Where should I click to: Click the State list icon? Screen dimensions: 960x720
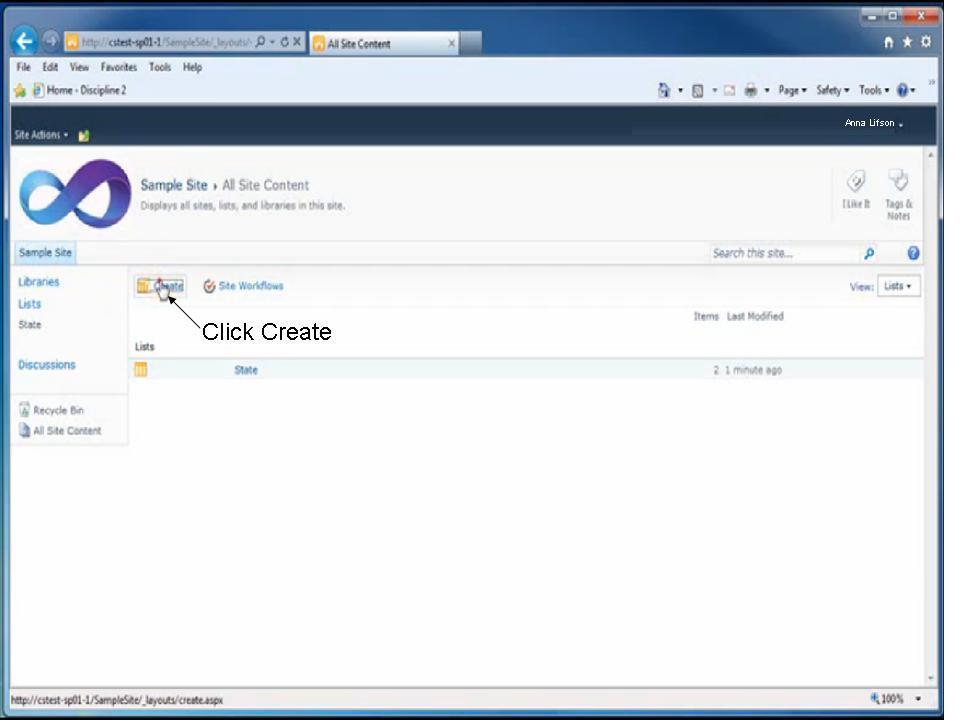(x=140, y=369)
